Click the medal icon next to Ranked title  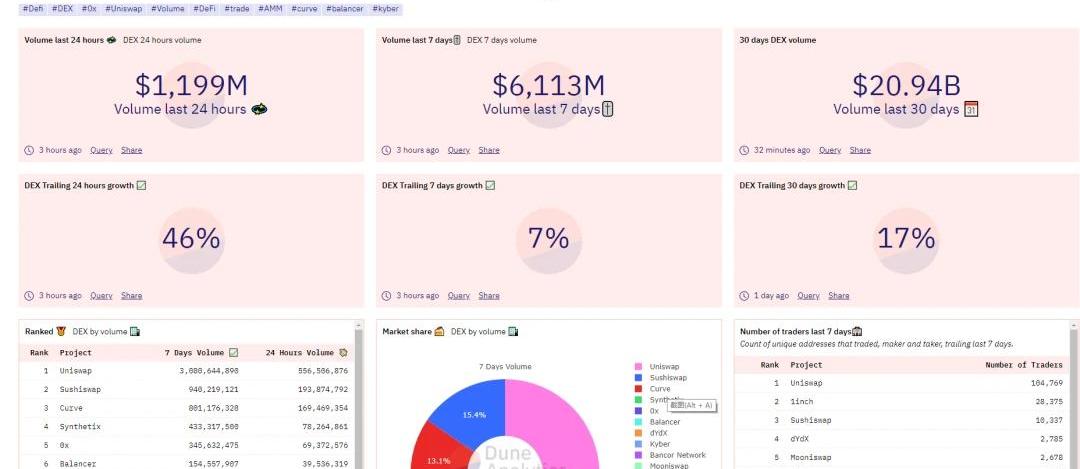point(61,331)
